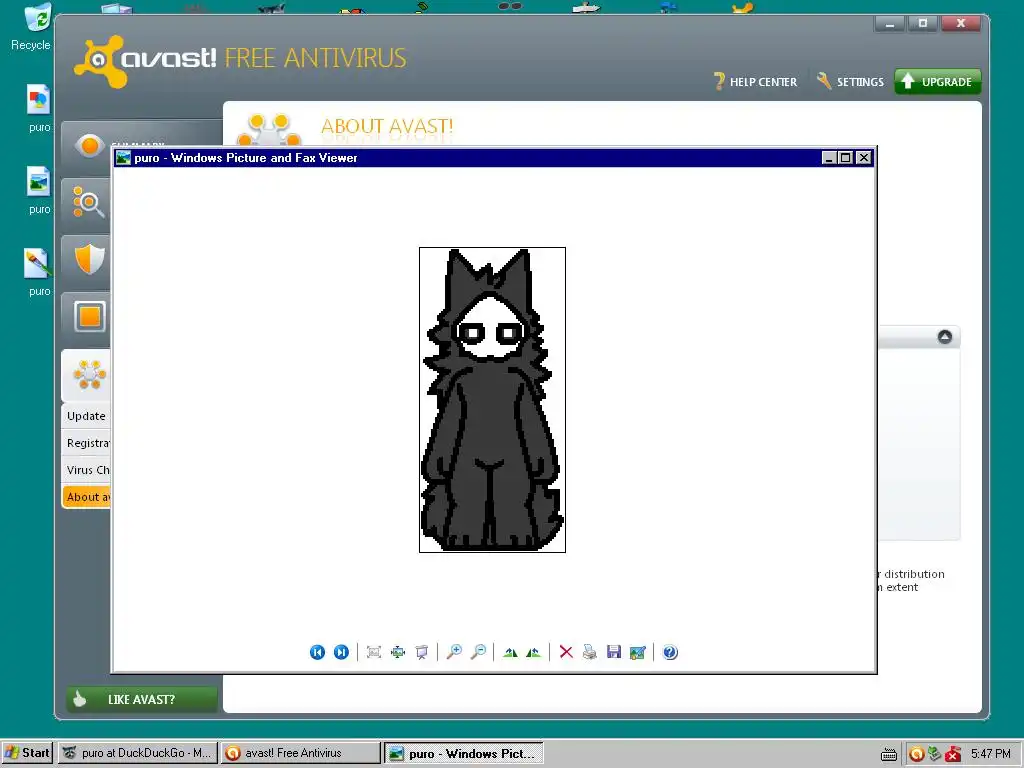Select puro paint file desktop icon
Viewport: 1024px width, 768px height.
(x=39, y=272)
